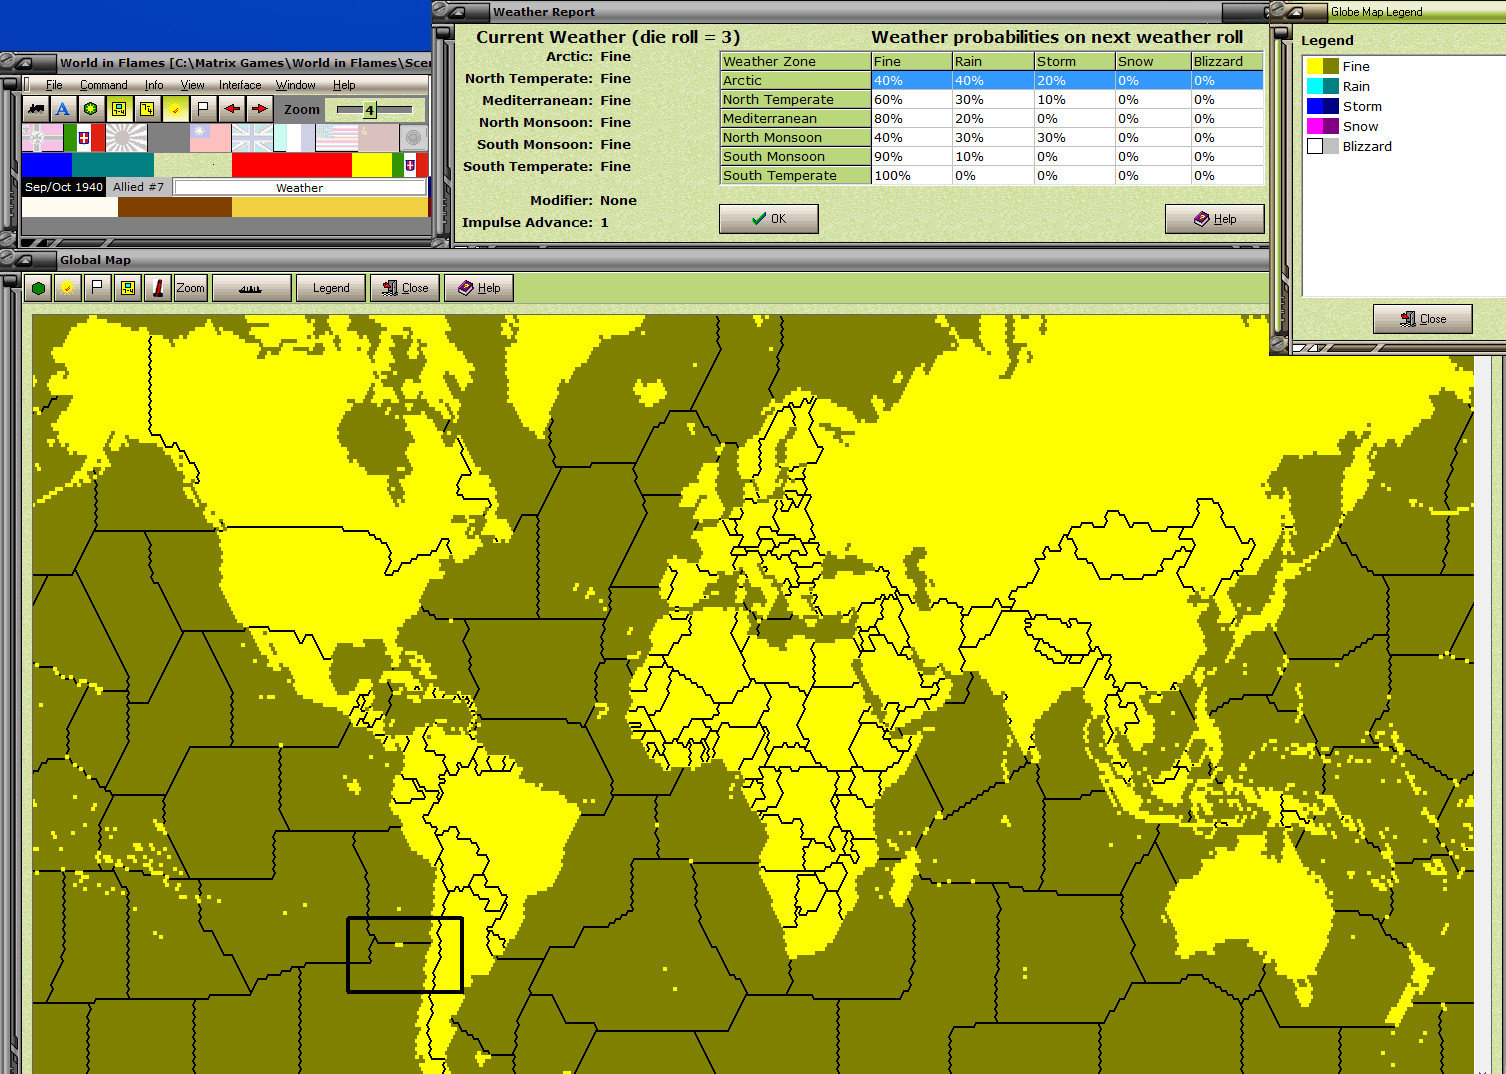Toggle the flag display icon on Global Map toolbar
The height and width of the screenshot is (1074, 1506).
(x=95, y=288)
